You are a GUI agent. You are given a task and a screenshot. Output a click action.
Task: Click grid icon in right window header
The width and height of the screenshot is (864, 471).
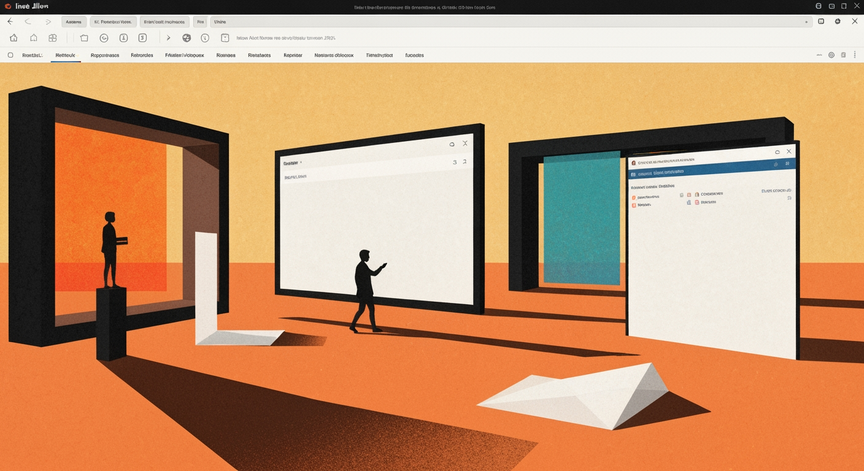tap(787, 164)
